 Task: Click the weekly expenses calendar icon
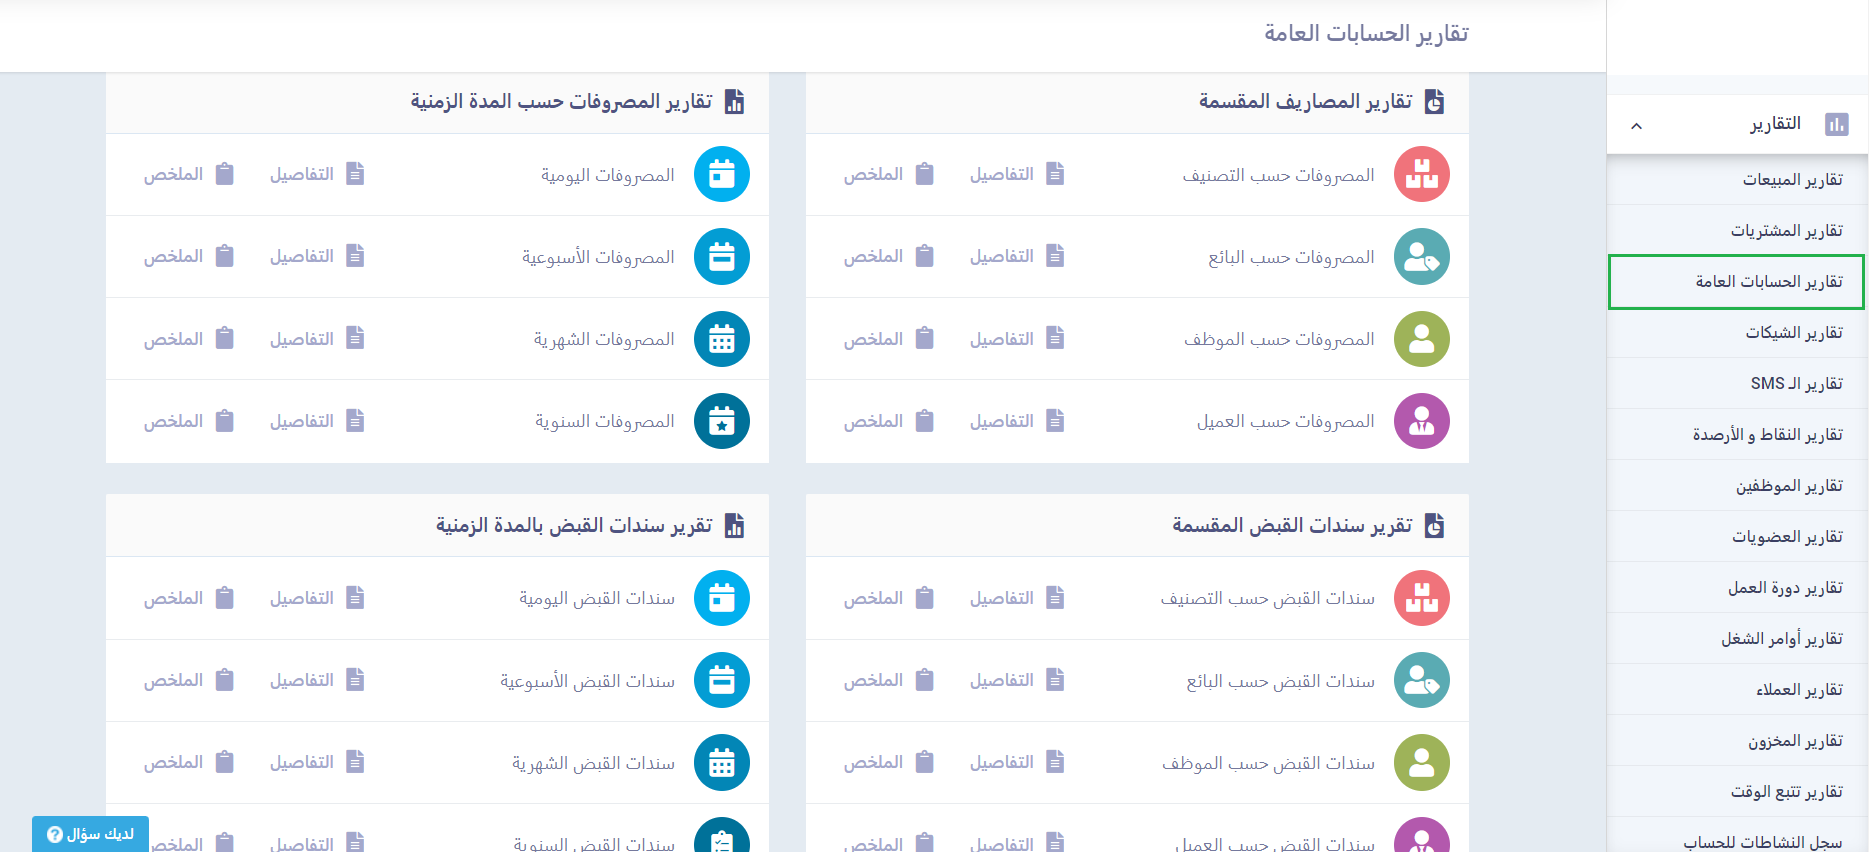tap(721, 257)
